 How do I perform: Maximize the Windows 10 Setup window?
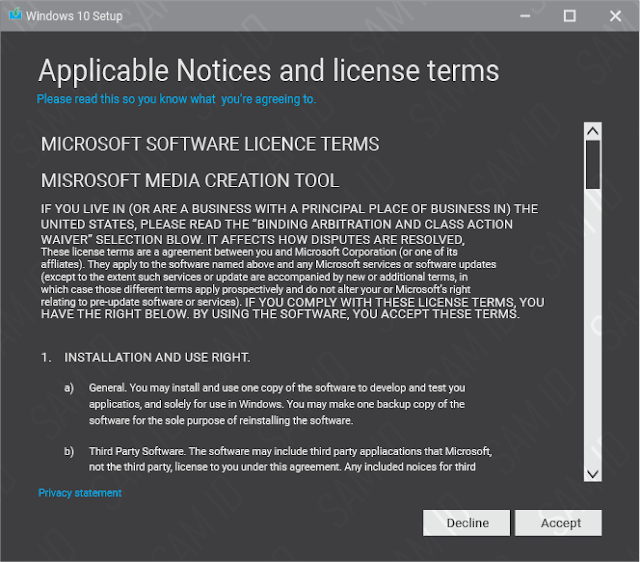[570, 16]
